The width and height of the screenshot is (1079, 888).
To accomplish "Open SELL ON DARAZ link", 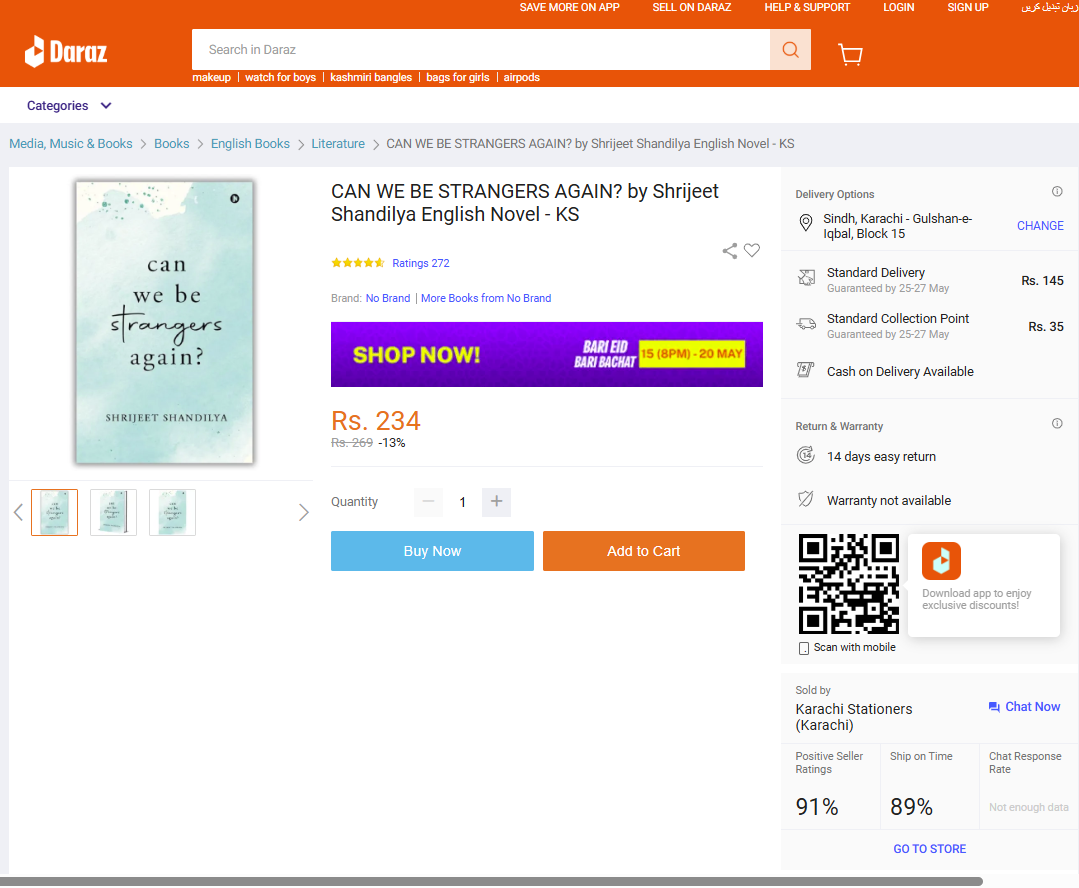I will (x=692, y=8).
